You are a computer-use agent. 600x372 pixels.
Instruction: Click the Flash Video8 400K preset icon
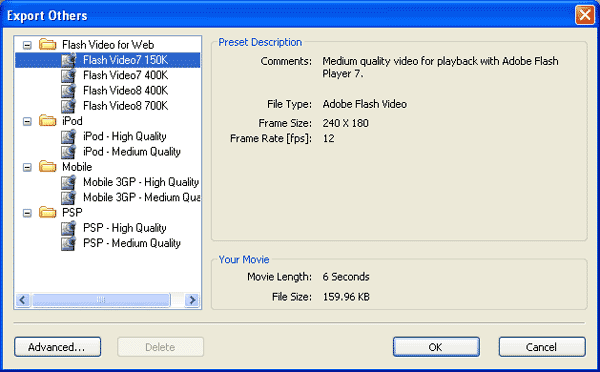68,91
